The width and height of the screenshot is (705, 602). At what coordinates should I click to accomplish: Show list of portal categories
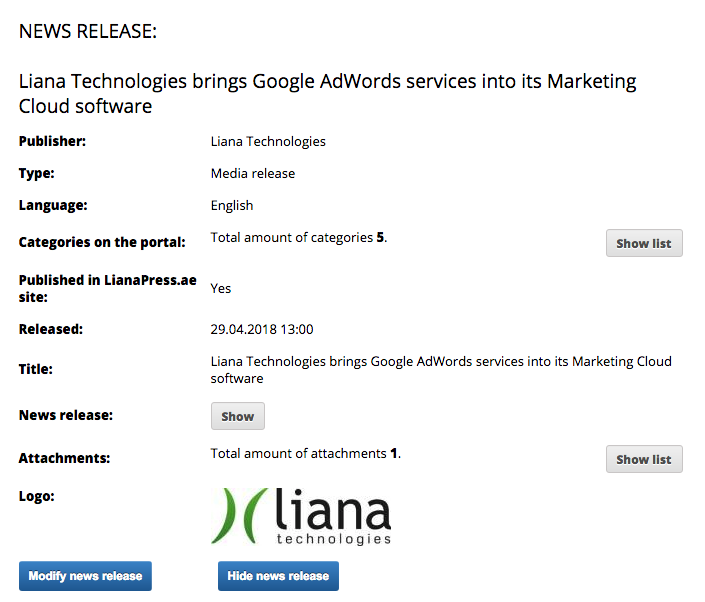643,243
